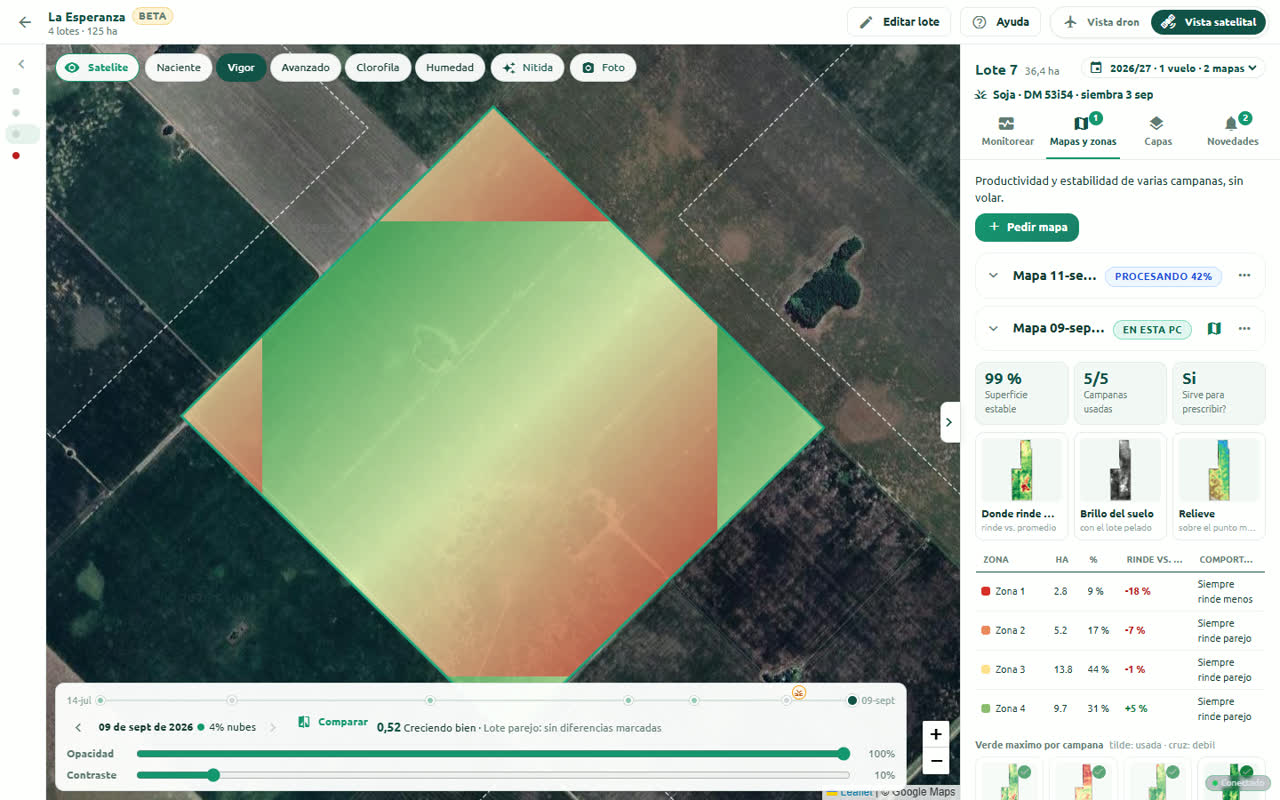Click the 14-jul timeline marker
Image resolution: width=1280 pixels, height=800 pixels.
(100, 700)
